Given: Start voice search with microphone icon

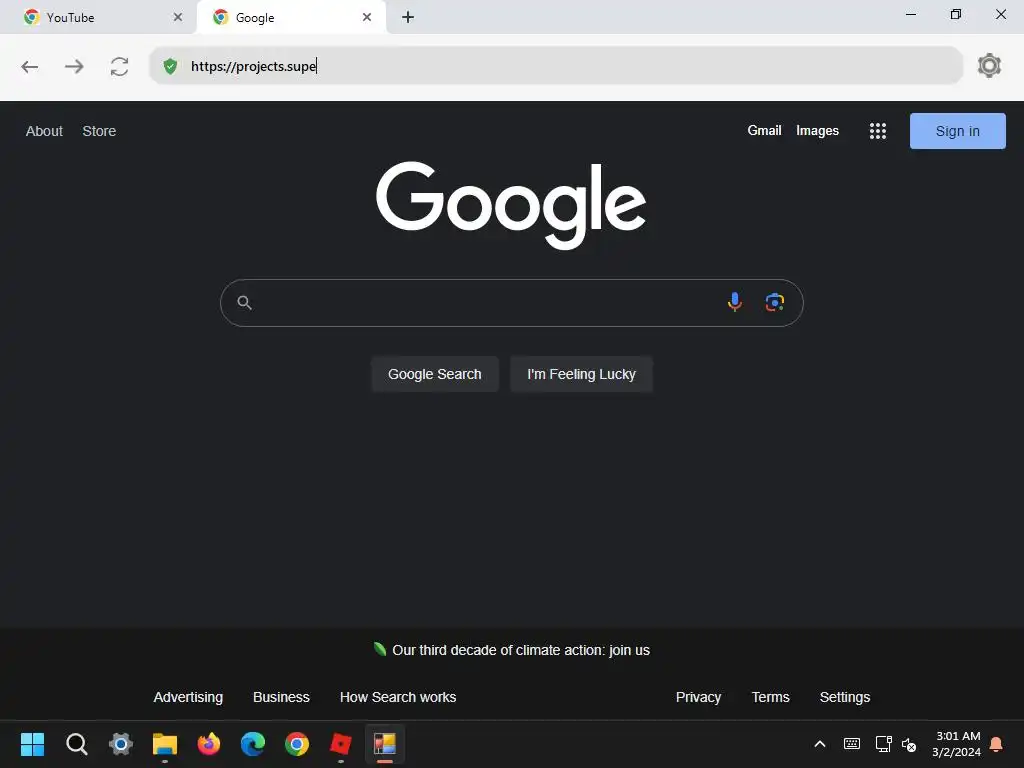Looking at the screenshot, I should coord(735,302).
